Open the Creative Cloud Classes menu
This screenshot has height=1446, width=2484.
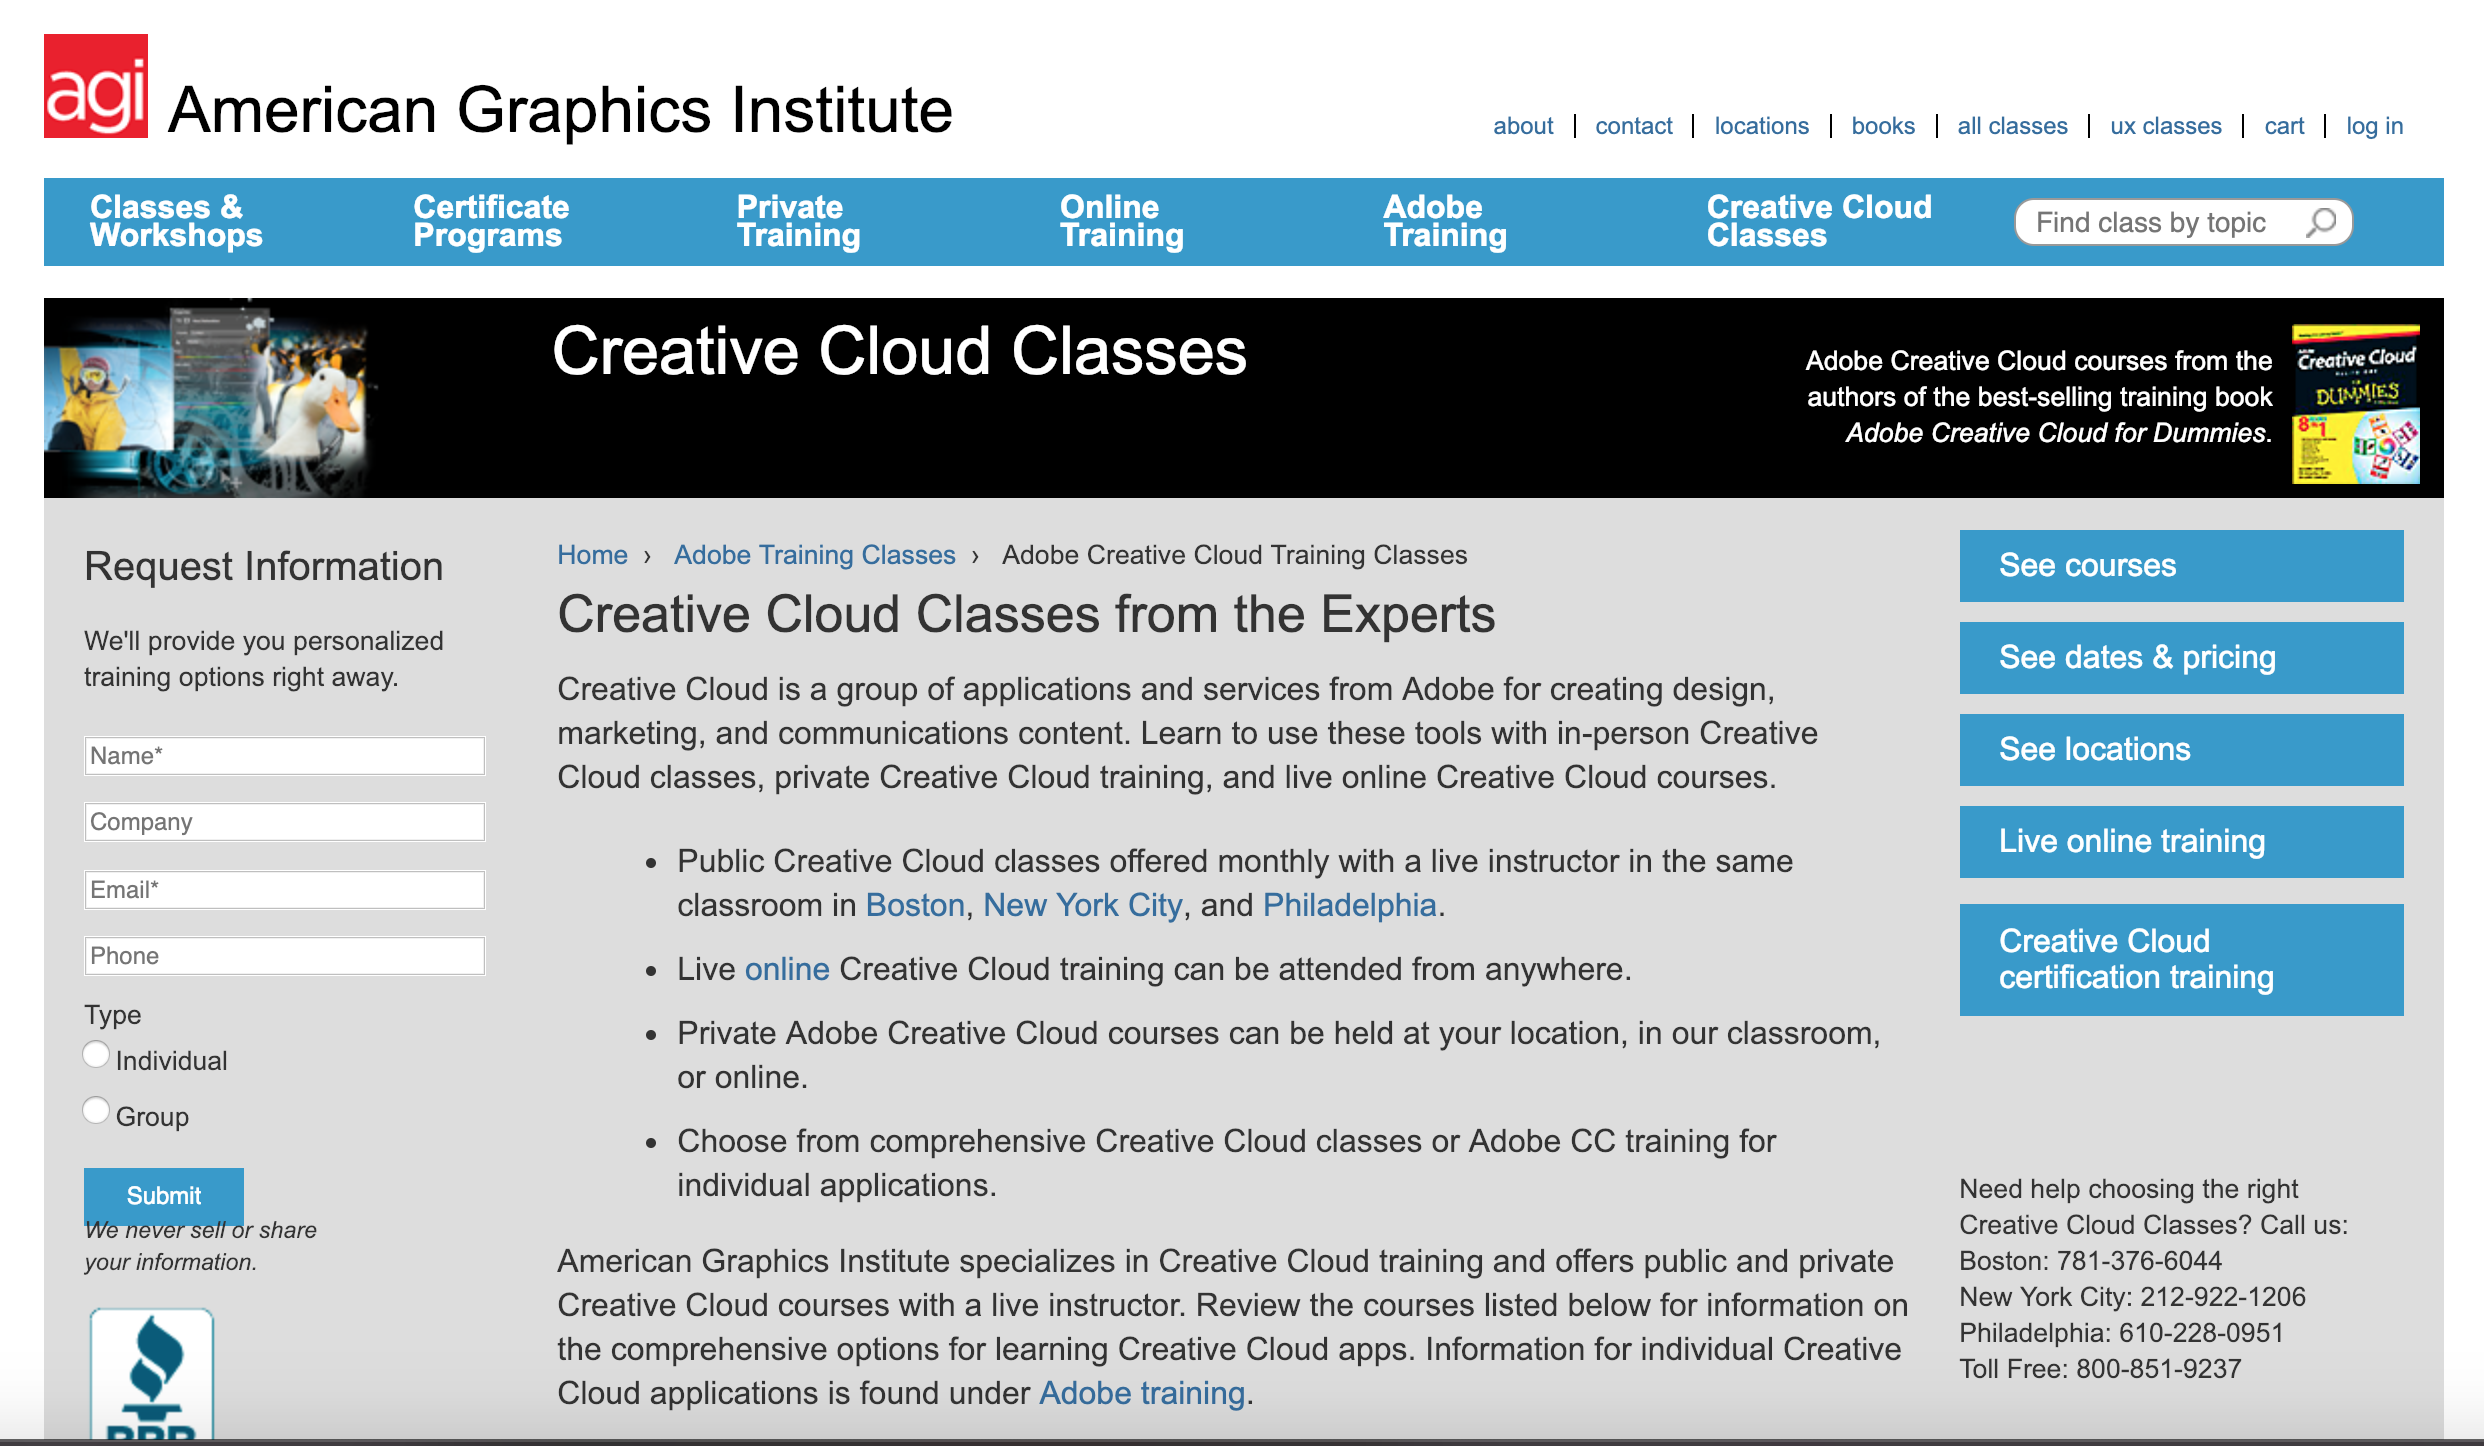(1819, 221)
